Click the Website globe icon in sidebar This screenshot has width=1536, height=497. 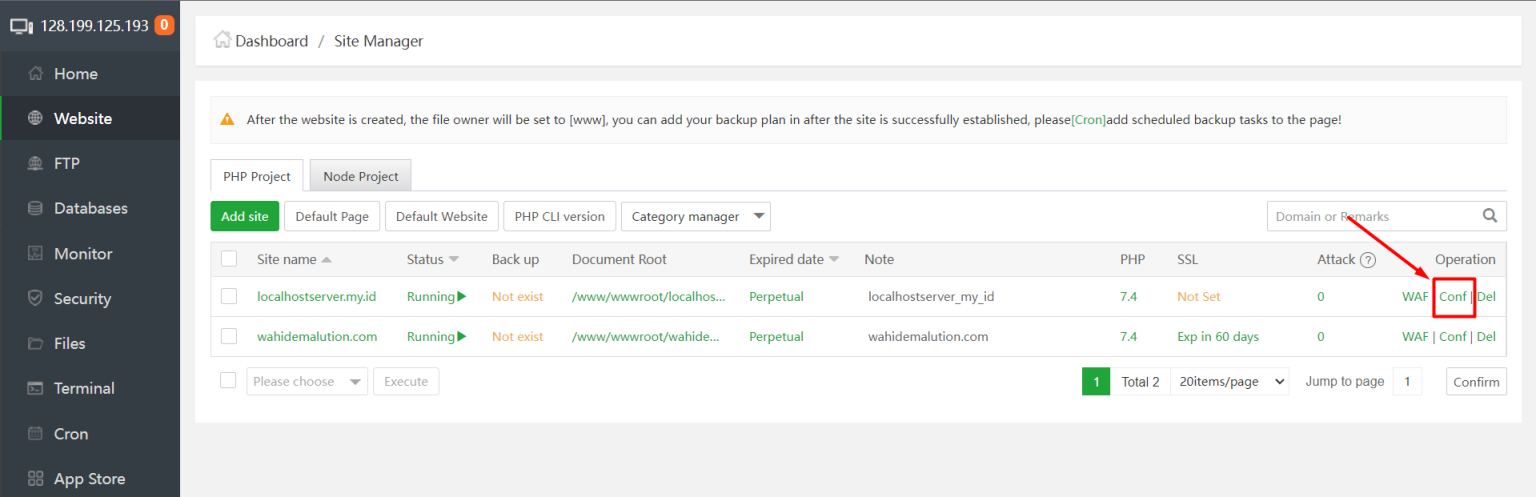click(x=36, y=119)
